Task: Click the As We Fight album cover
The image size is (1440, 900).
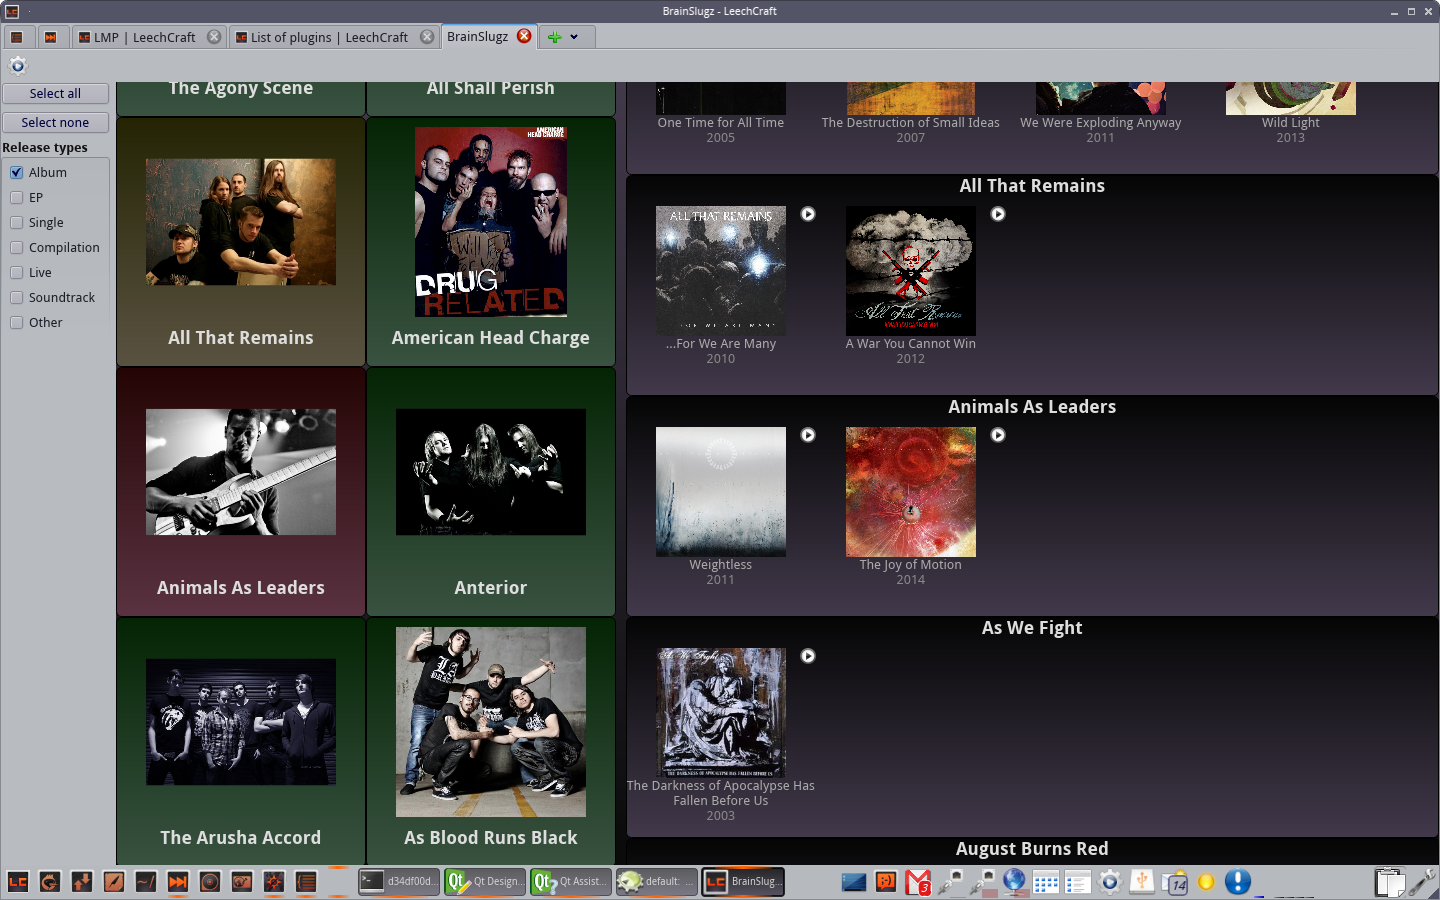Action: click(x=721, y=713)
